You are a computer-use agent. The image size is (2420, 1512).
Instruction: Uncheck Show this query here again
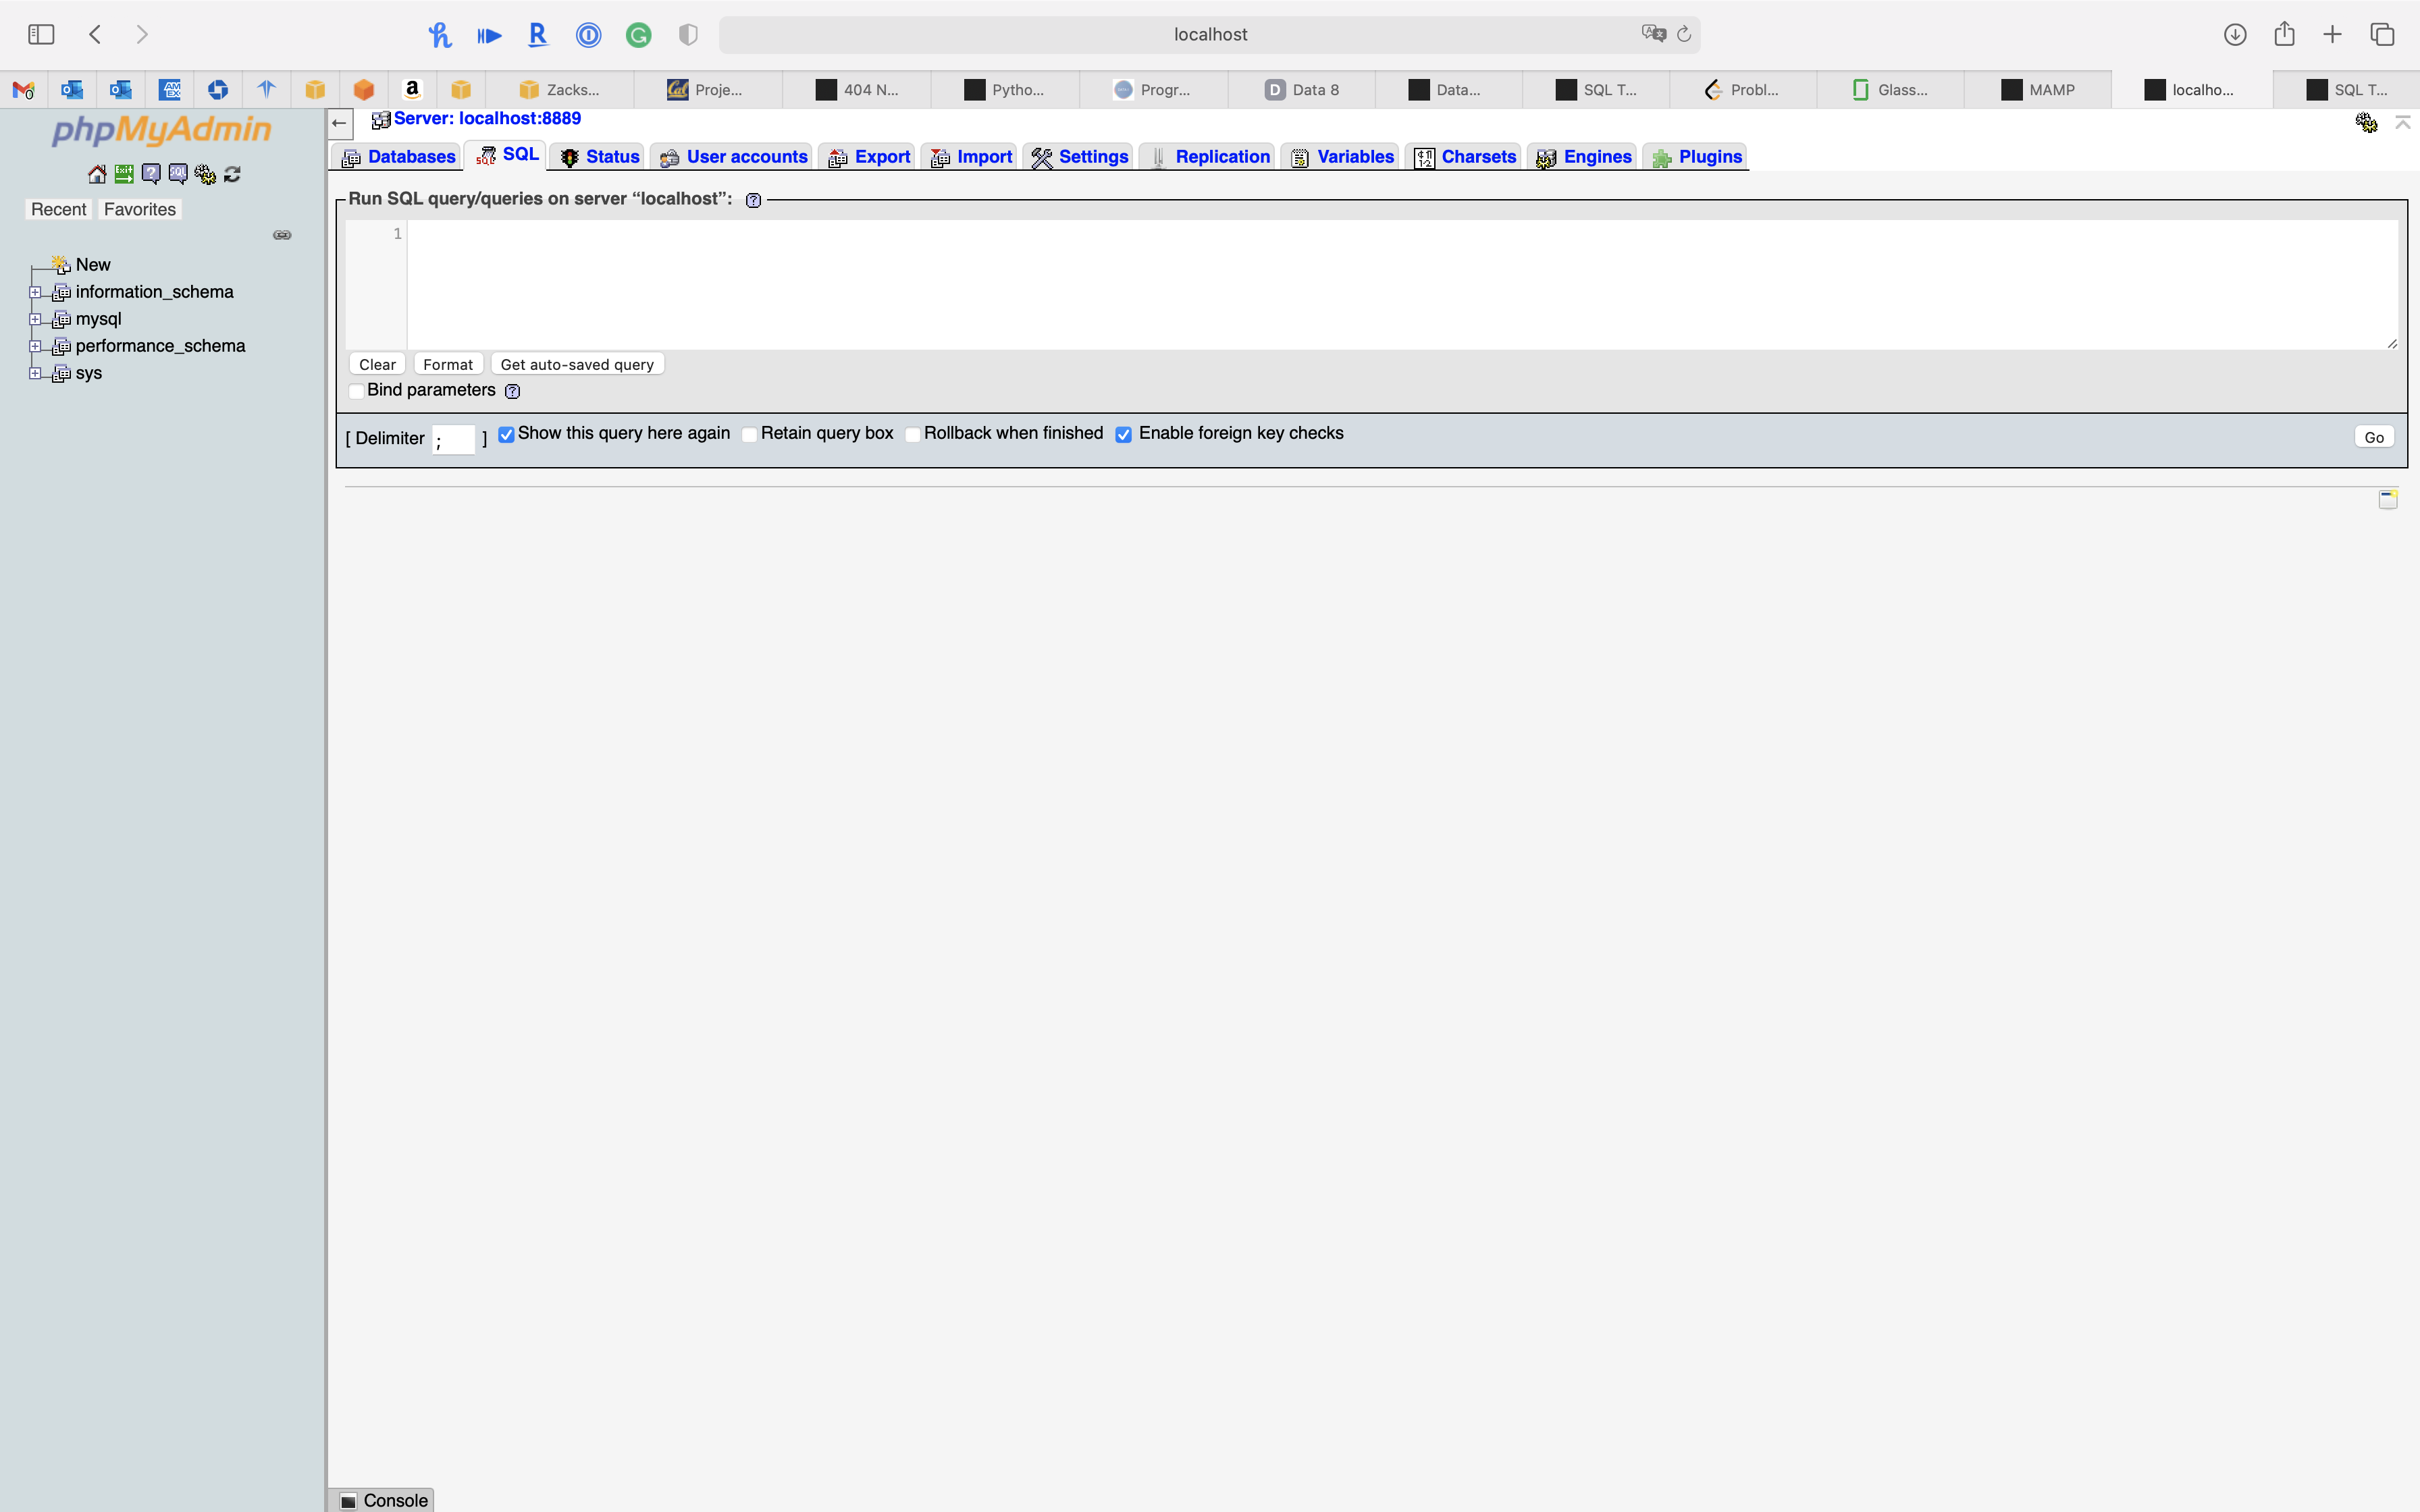tap(506, 434)
